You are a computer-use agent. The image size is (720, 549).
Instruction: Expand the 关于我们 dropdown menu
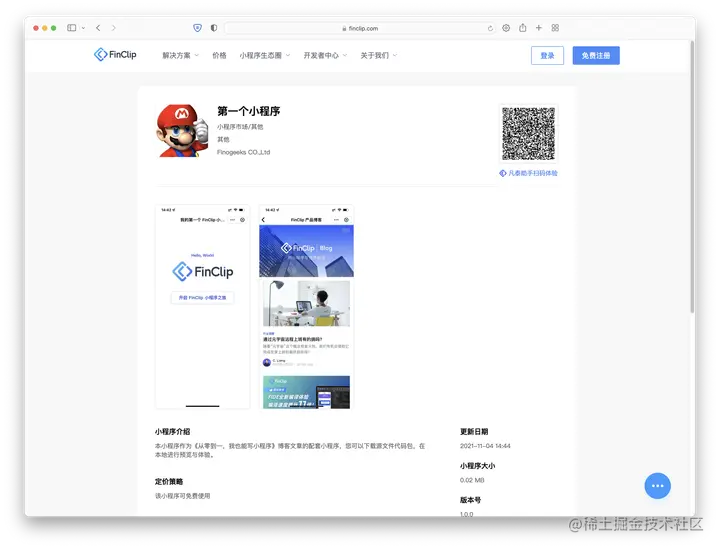(379, 56)
